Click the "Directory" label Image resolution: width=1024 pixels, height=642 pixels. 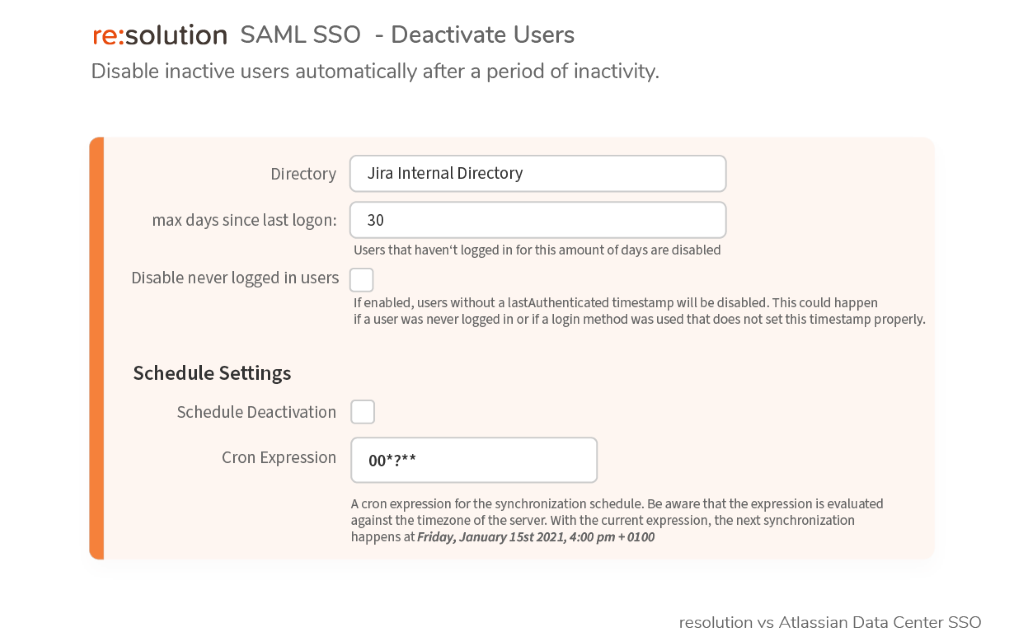coord(304,174)
